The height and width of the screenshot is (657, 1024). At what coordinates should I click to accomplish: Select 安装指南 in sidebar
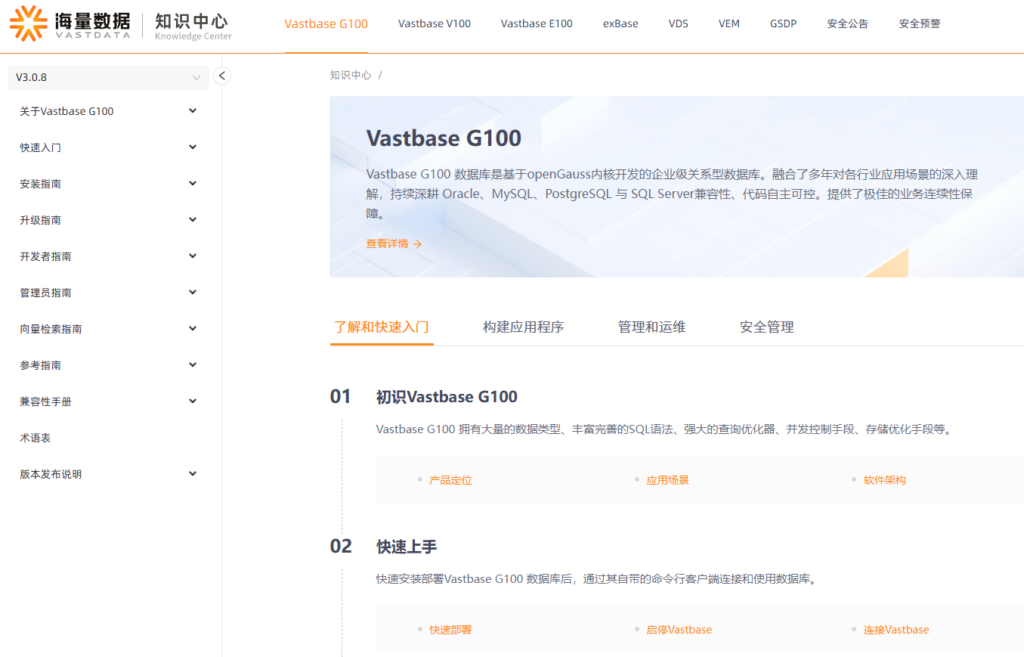(40, 184)
